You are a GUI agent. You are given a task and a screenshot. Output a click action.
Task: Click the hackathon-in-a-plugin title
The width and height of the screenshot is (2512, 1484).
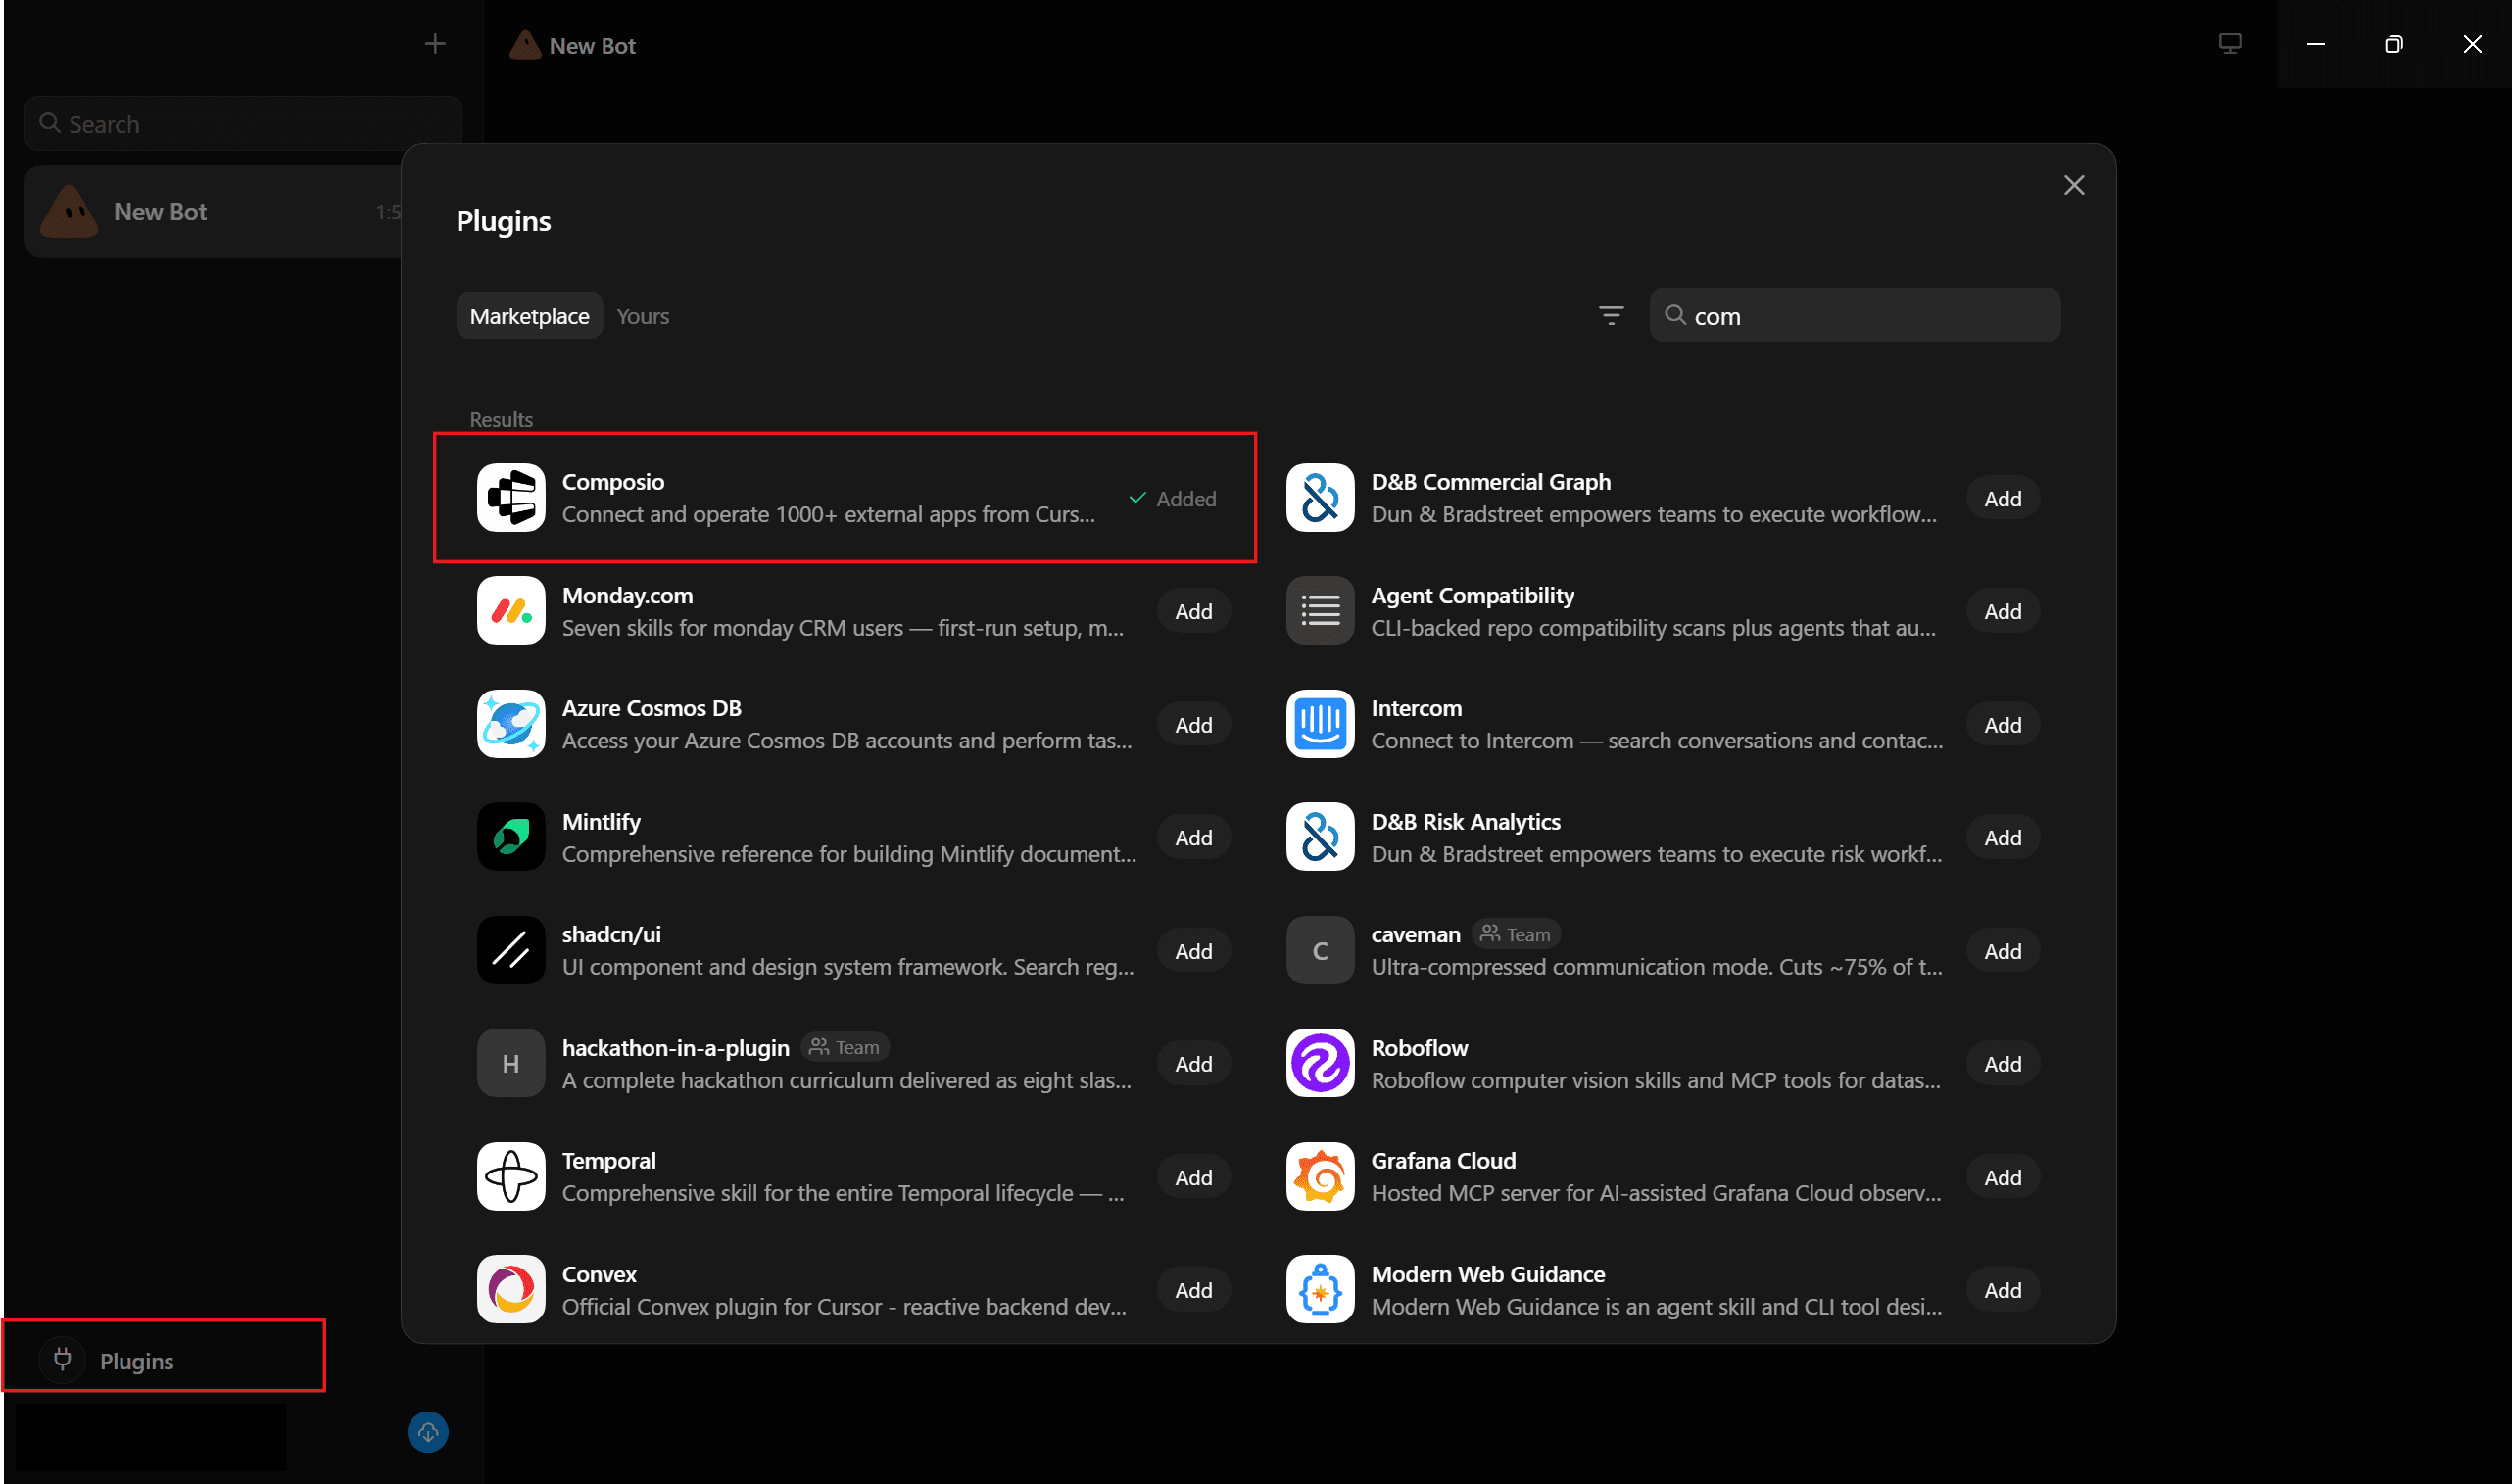coord(676,1048)
